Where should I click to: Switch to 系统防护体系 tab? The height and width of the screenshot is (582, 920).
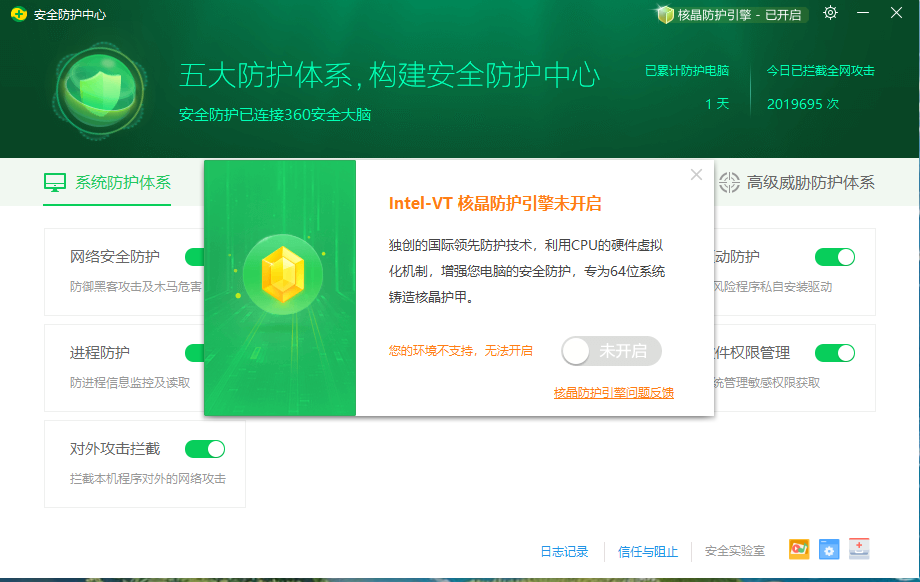pyautogui.click(x=107, y=182)
